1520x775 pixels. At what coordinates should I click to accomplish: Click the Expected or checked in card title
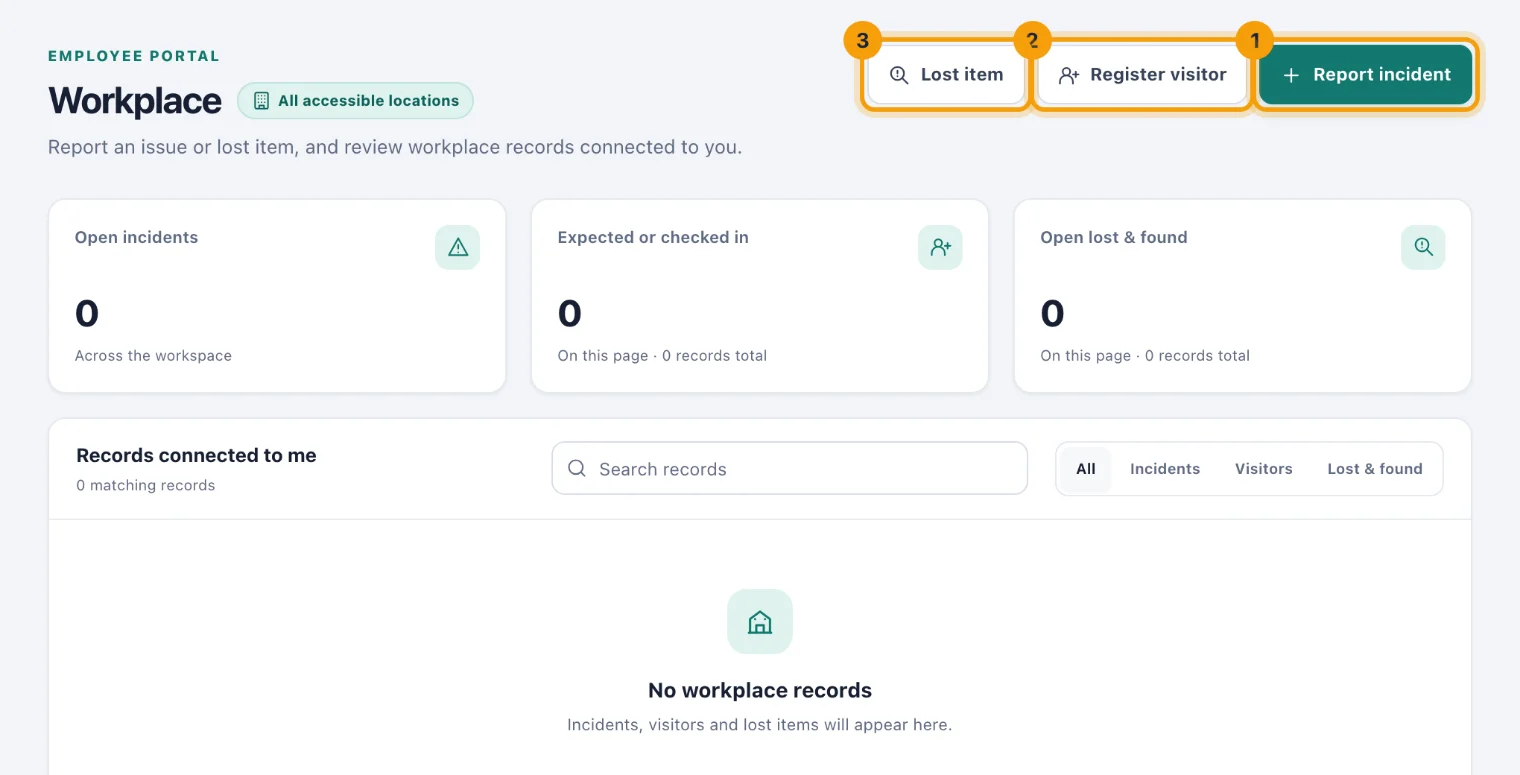(x=653, y=237)
